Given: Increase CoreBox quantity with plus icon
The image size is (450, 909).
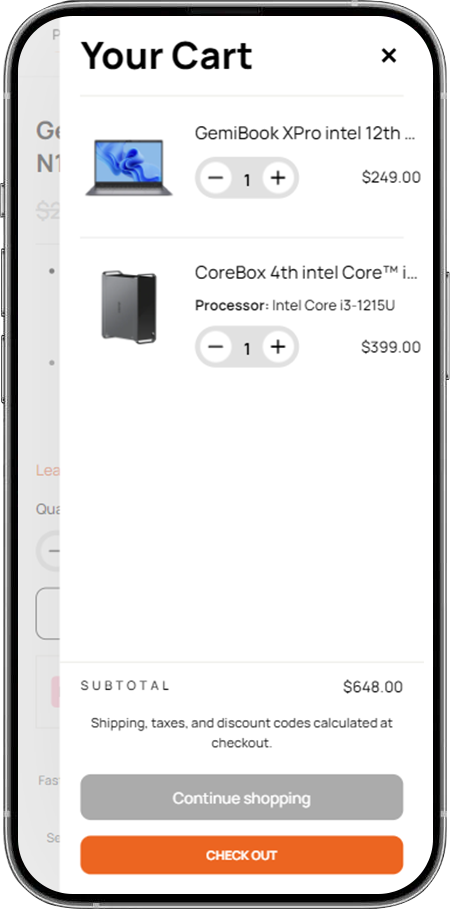Looking at the screenshot, I should [x=278, y=347].
